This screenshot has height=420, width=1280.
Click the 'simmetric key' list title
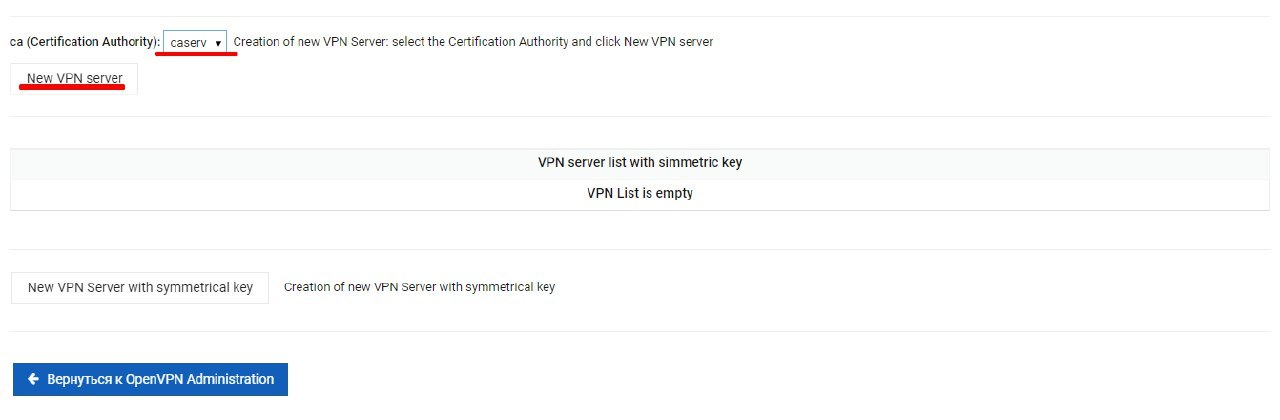point(640,162)
